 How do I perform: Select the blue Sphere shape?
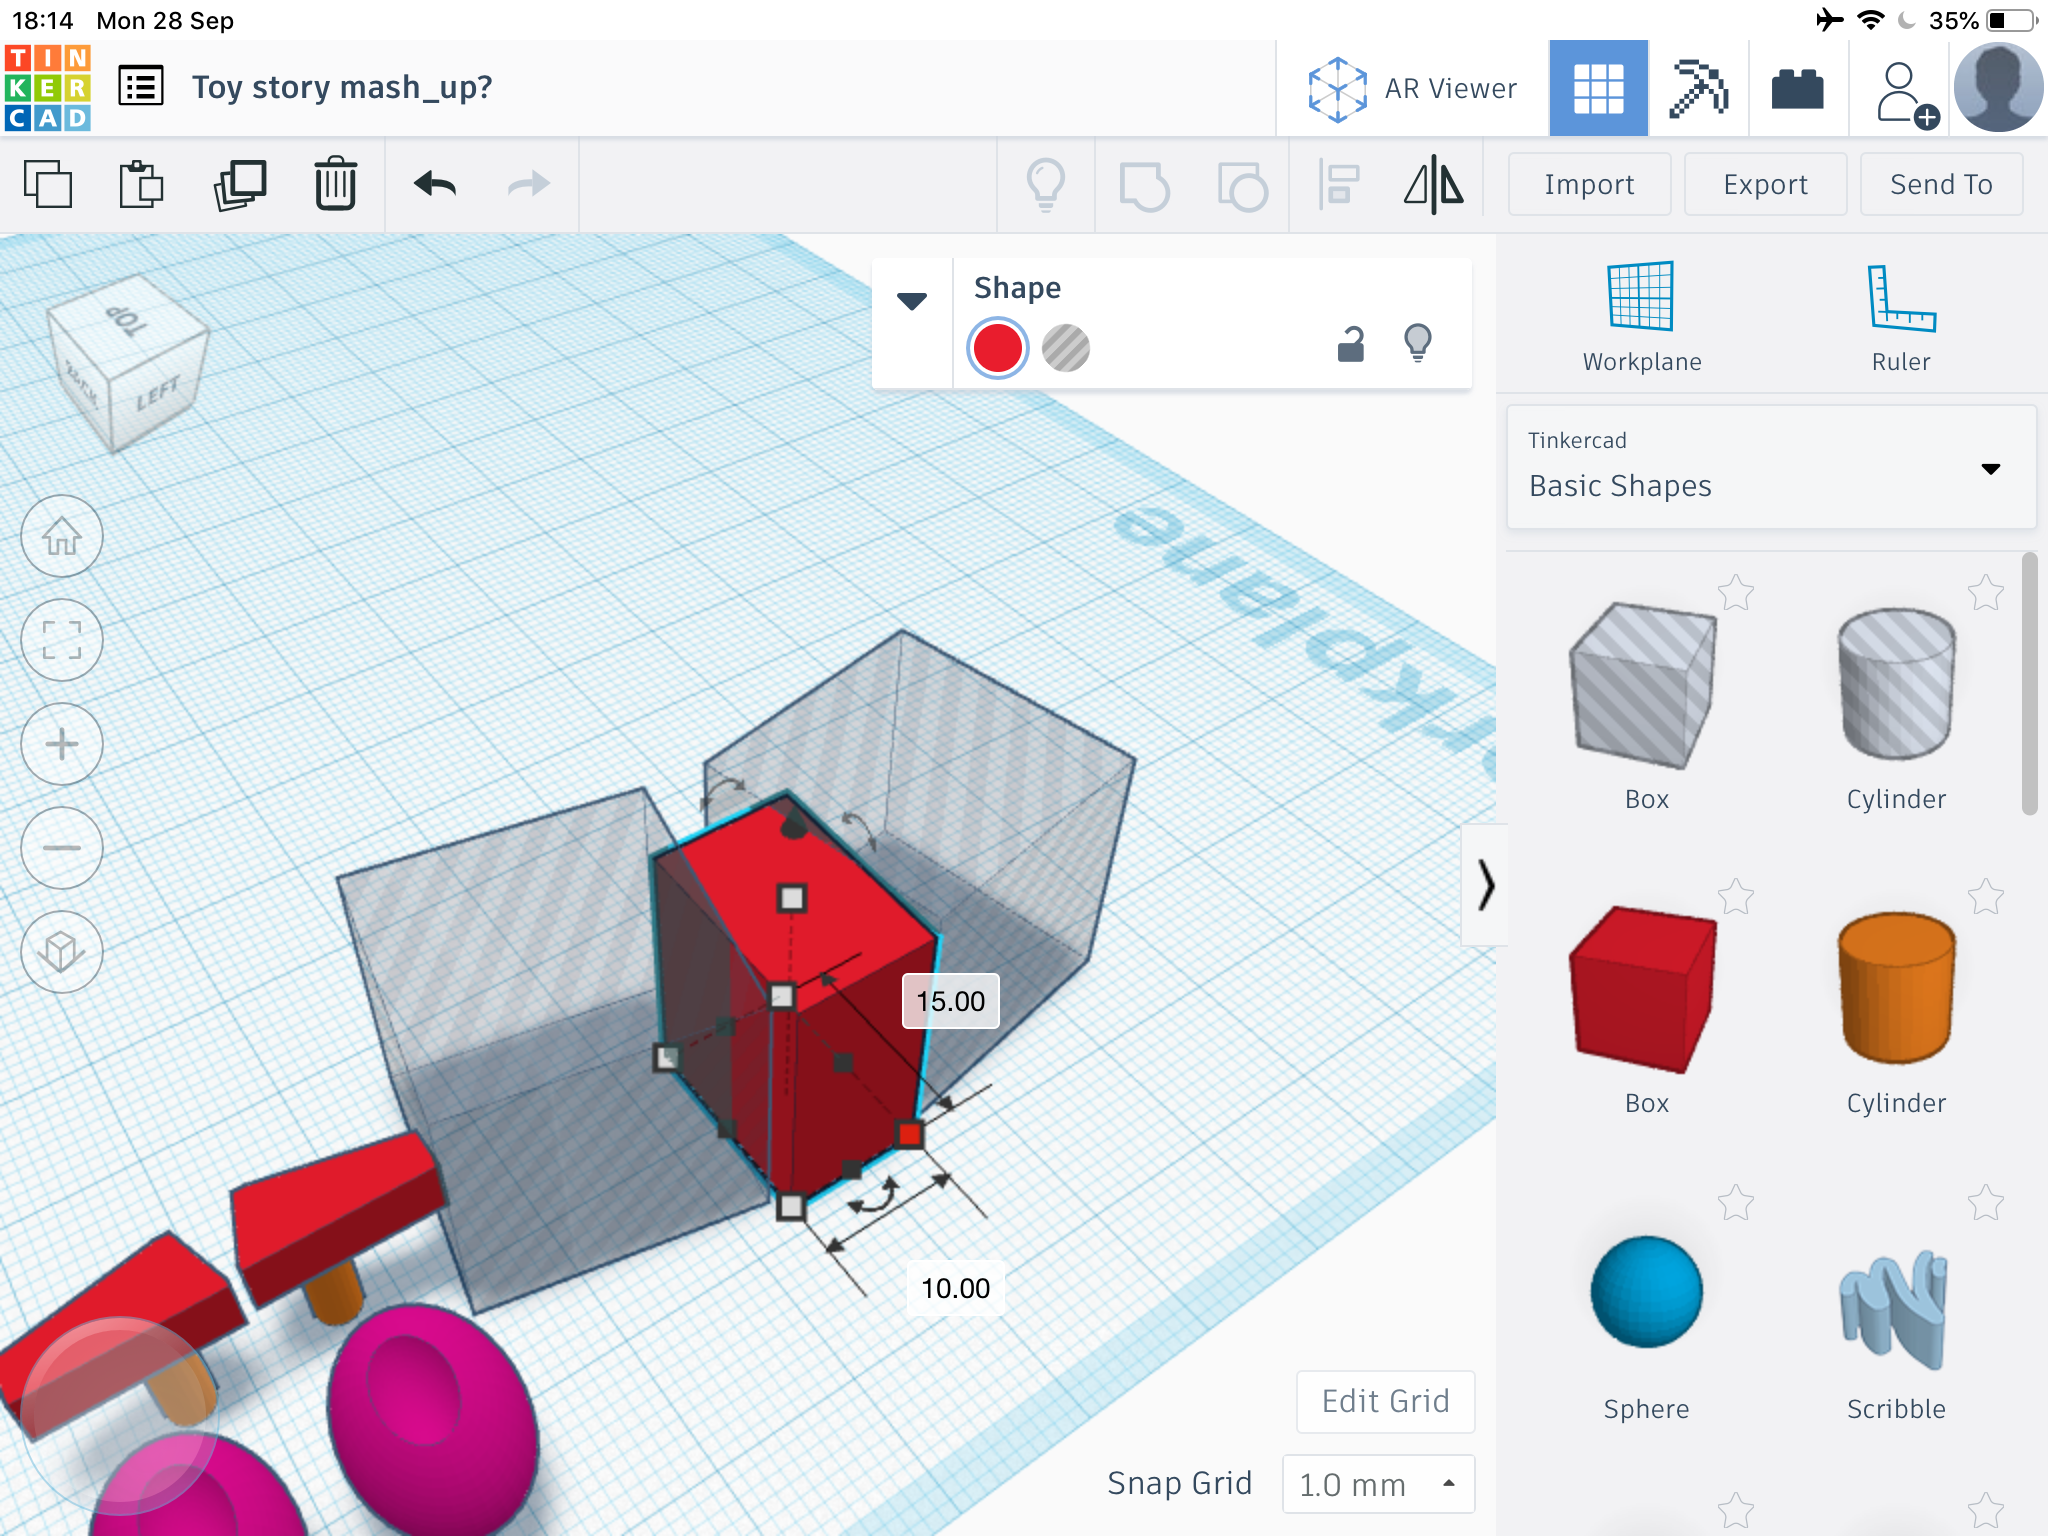(x=1646, y=1292)
